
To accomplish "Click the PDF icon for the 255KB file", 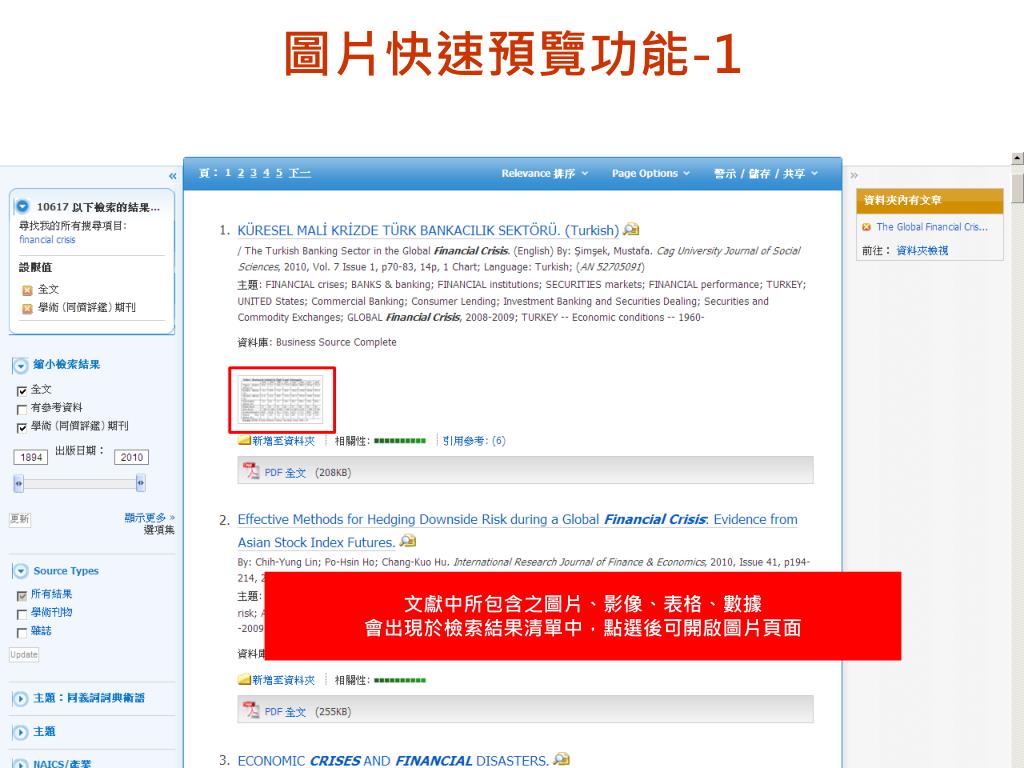I will point(251,710).
